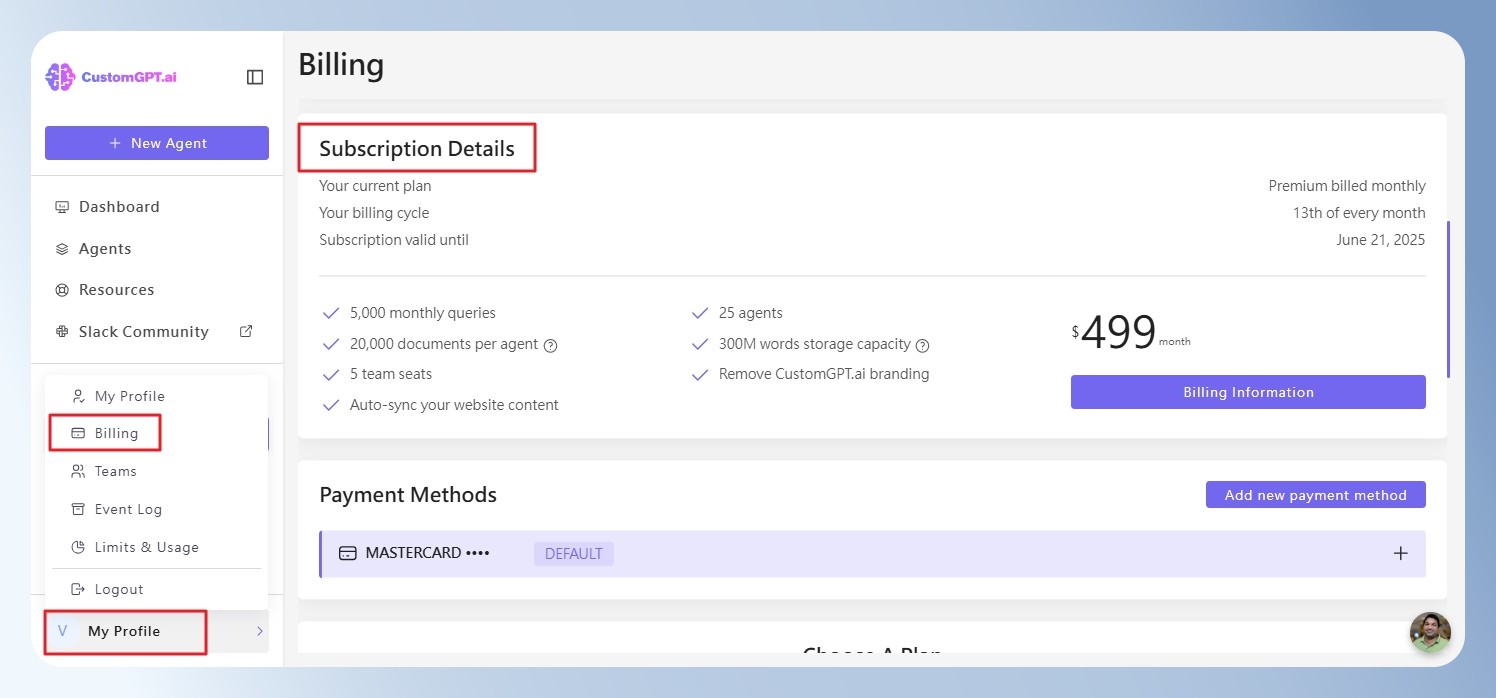This screenshot has height=698, width=1496.
Task: Click the Billing Information button
Action: [x=1248, y=392]
